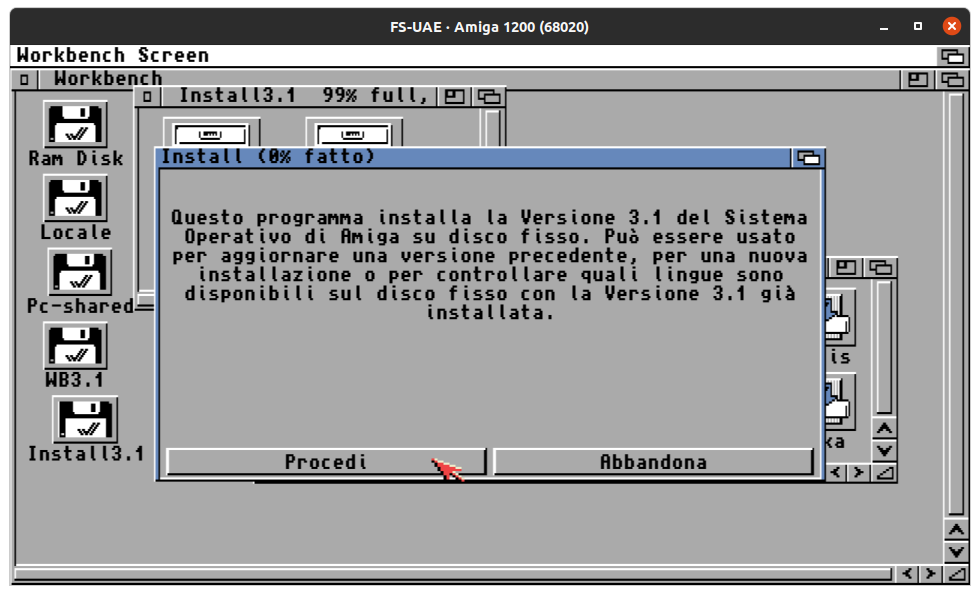The width and height of the screenshot is (980, 595).
Task: Click zoom gadget of Install3.1 window
Action: click(454, 96)
